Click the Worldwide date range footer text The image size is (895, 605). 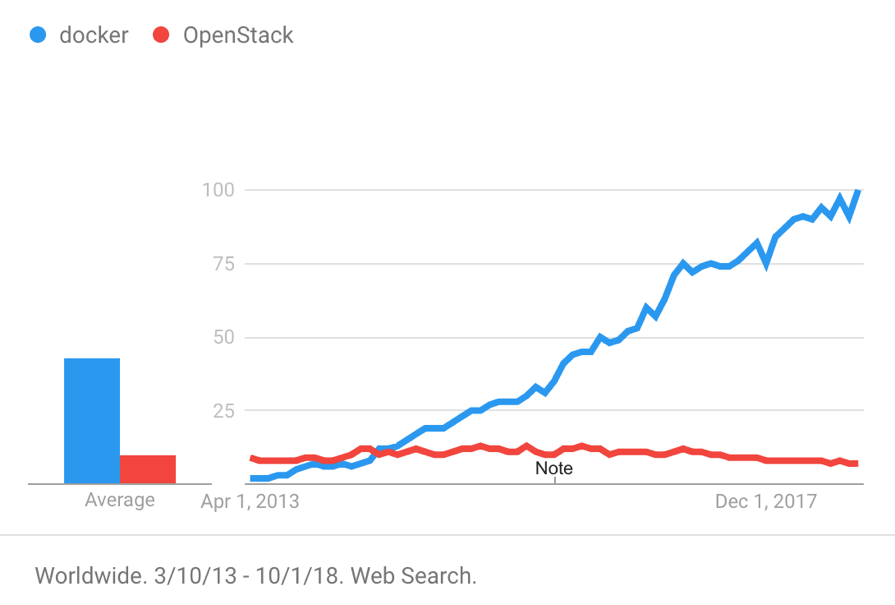[256, 576]
